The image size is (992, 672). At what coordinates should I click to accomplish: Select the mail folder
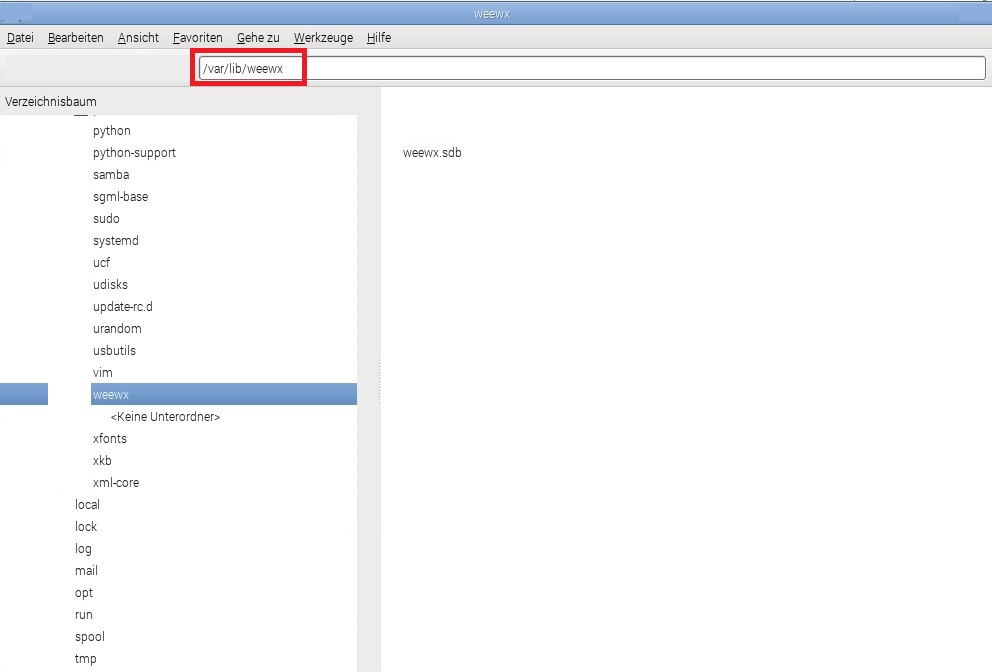(x=86, y=571)
